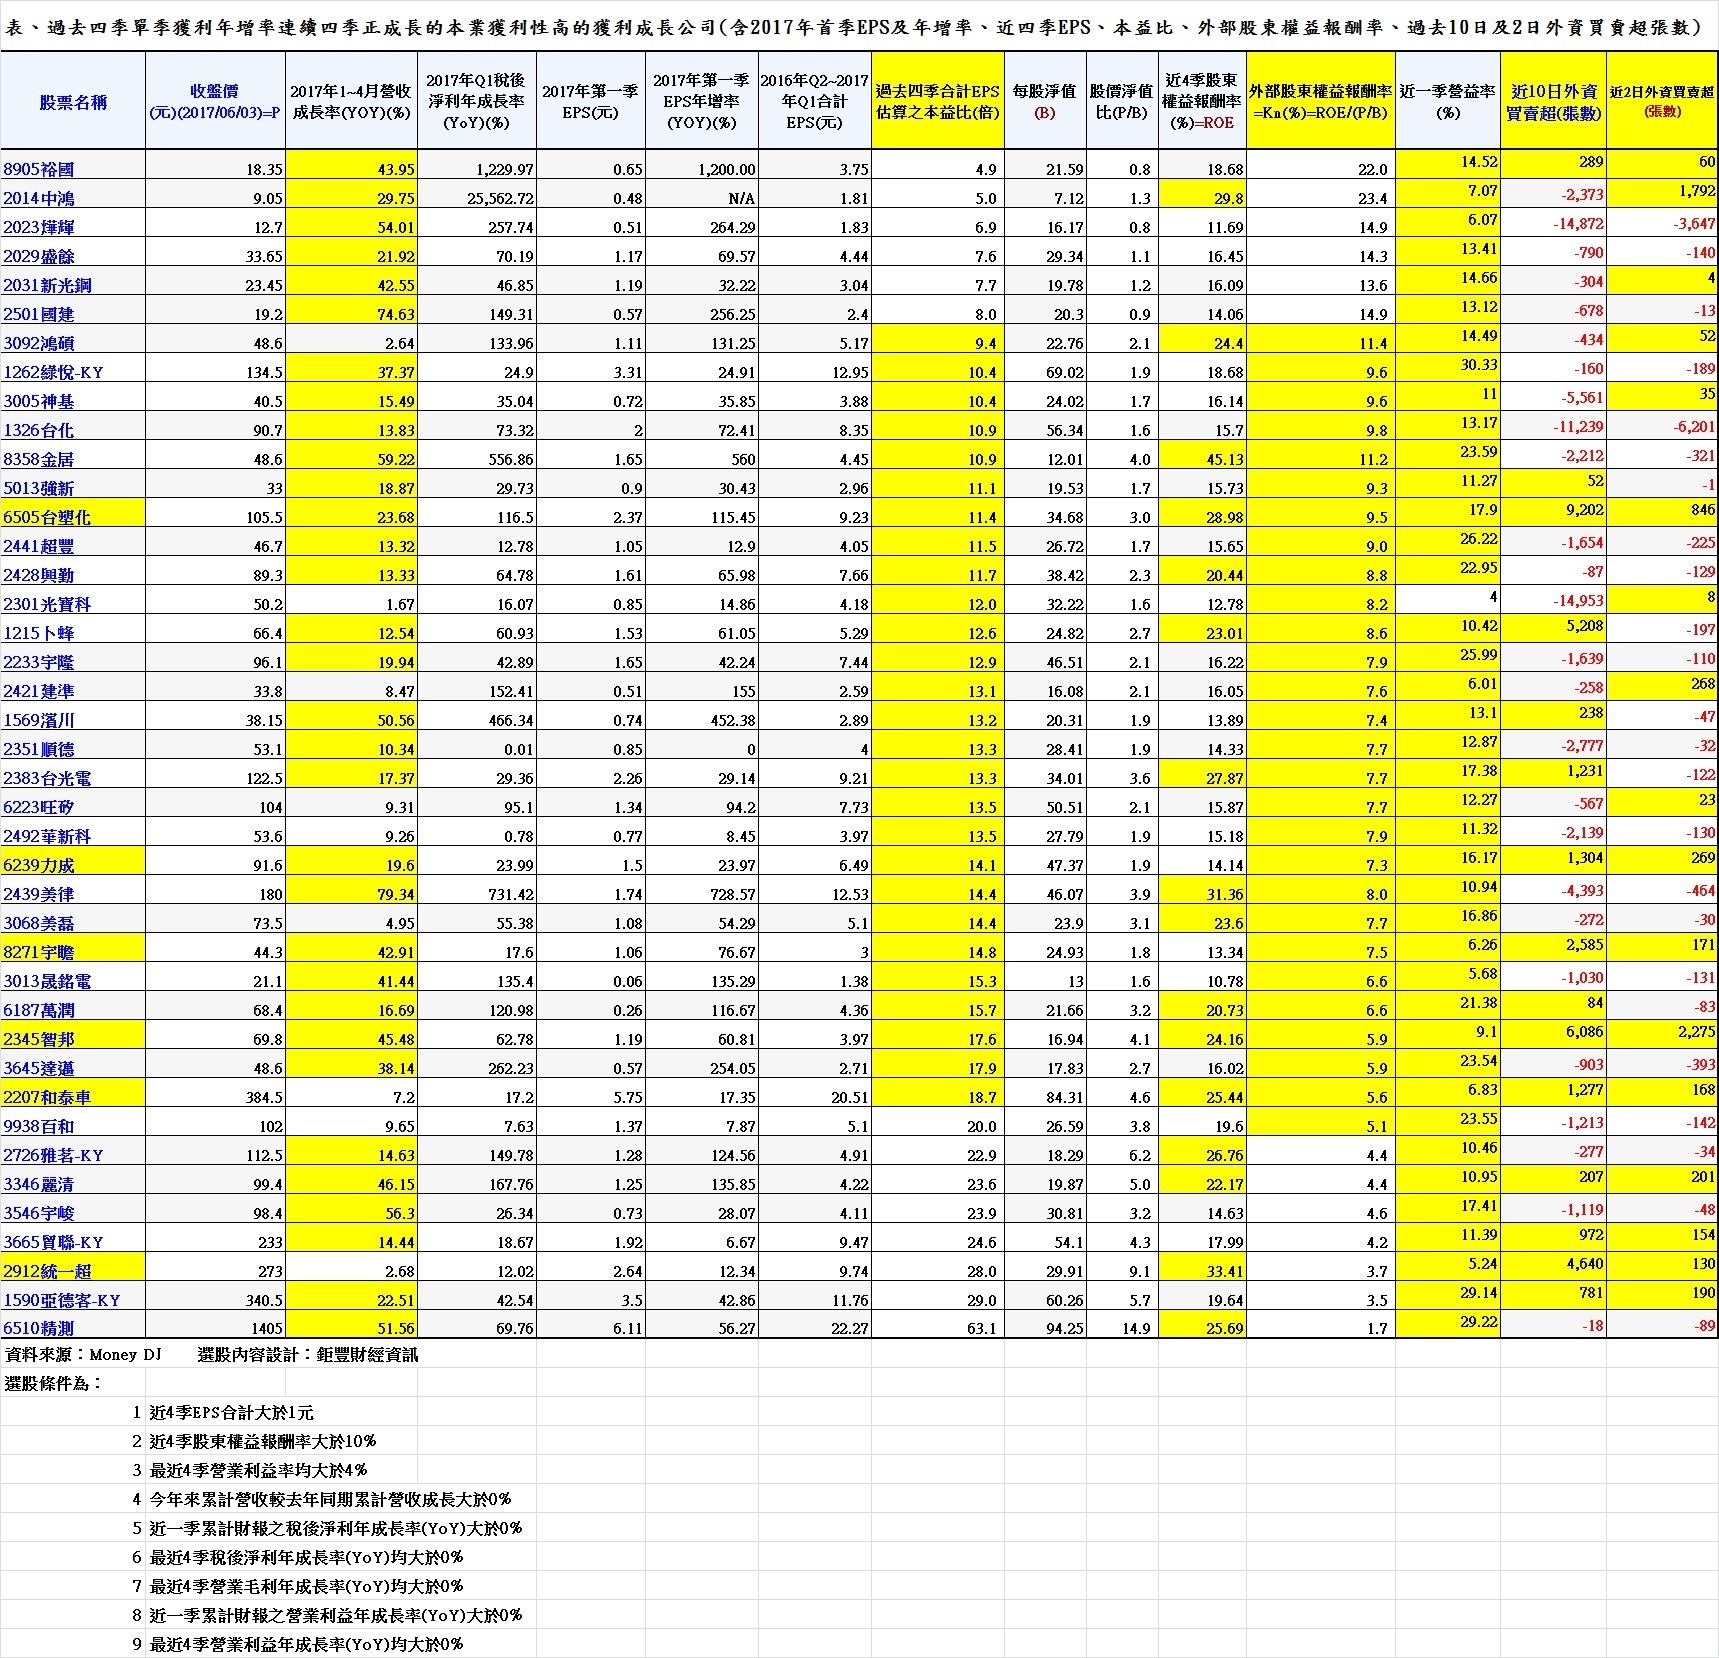Viewport: 1719px width, 1658px height.
Task: Select the 選股條件為 label
Action: click(53, 1384)
